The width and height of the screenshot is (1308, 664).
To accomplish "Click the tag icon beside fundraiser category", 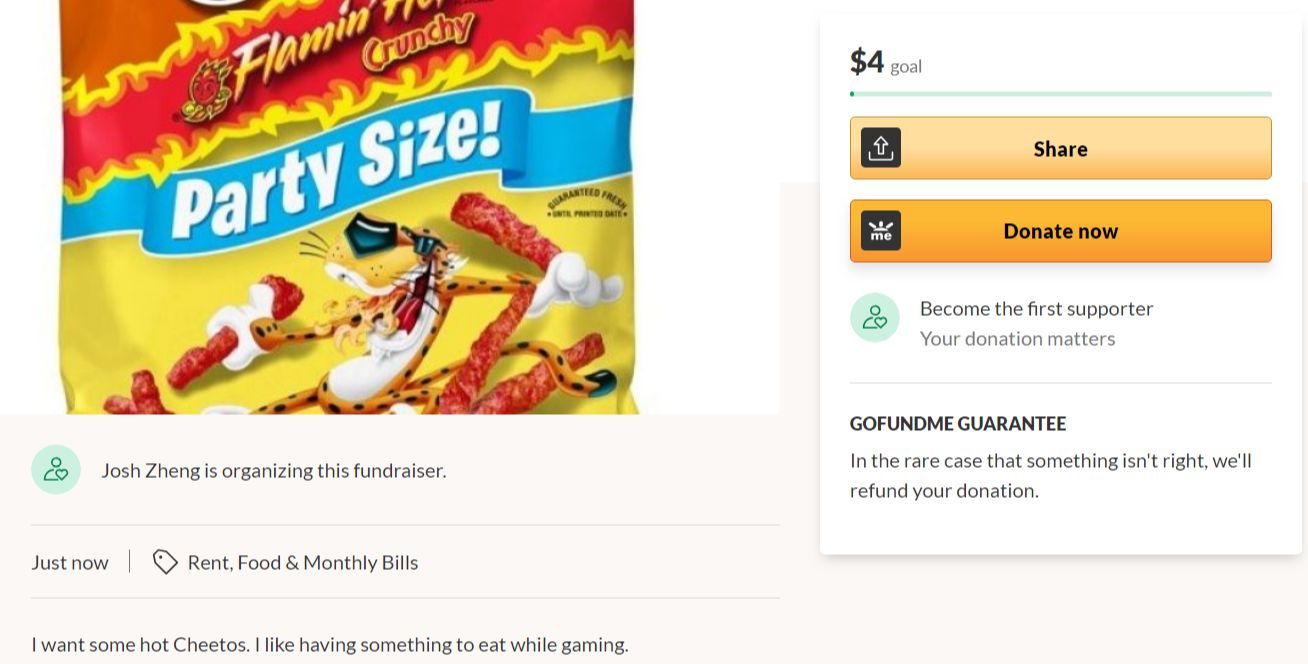I will 165,562.
